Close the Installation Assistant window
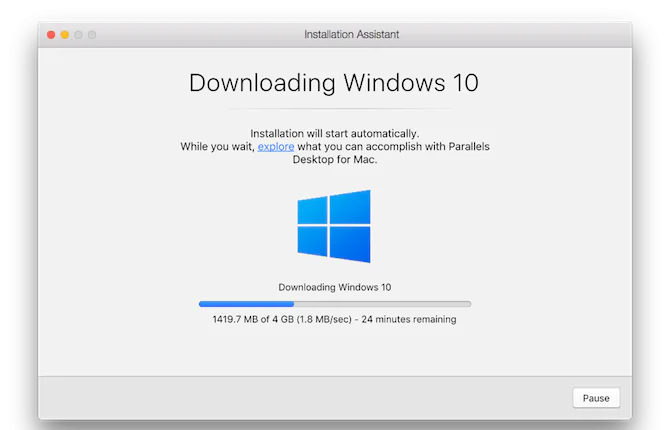This screenshot has height=430, width=670. point(51,35)
